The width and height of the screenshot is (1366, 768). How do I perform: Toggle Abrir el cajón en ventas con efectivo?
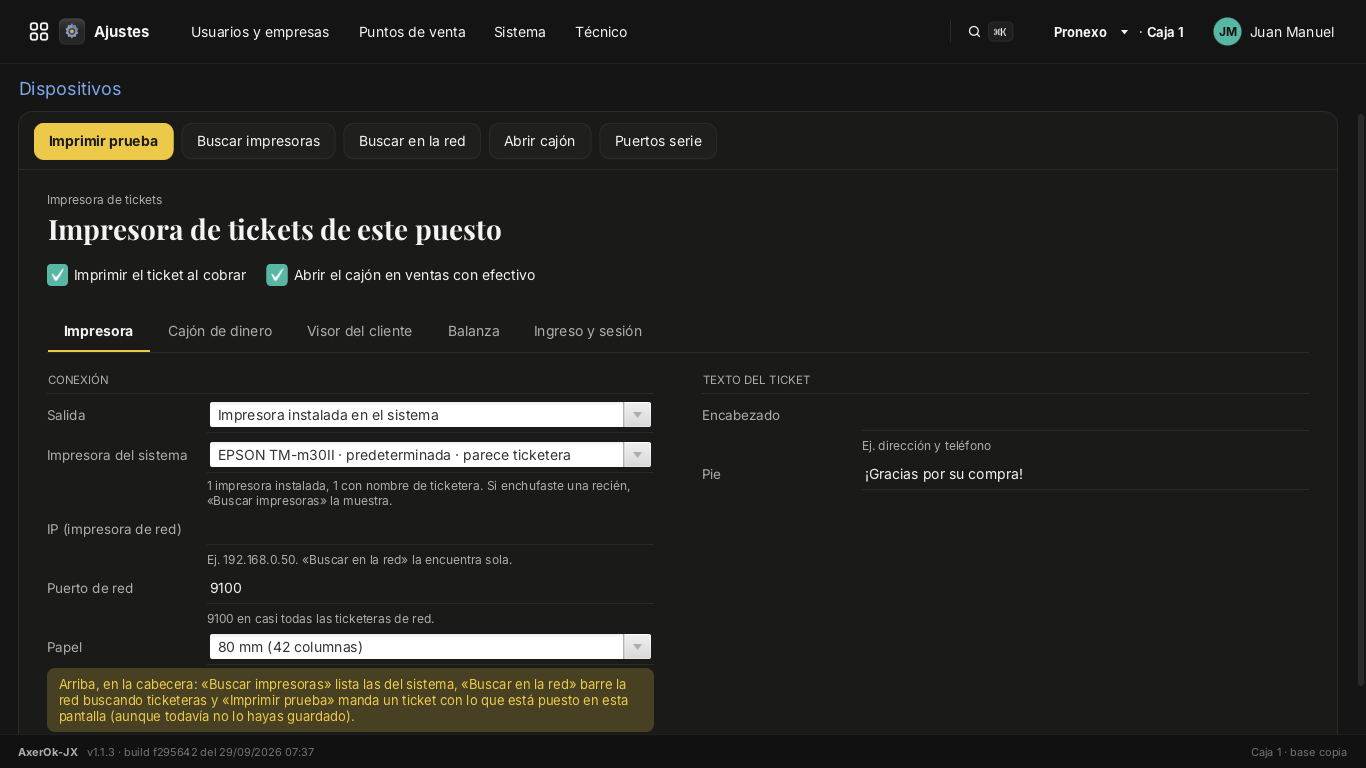coord(277,275)
